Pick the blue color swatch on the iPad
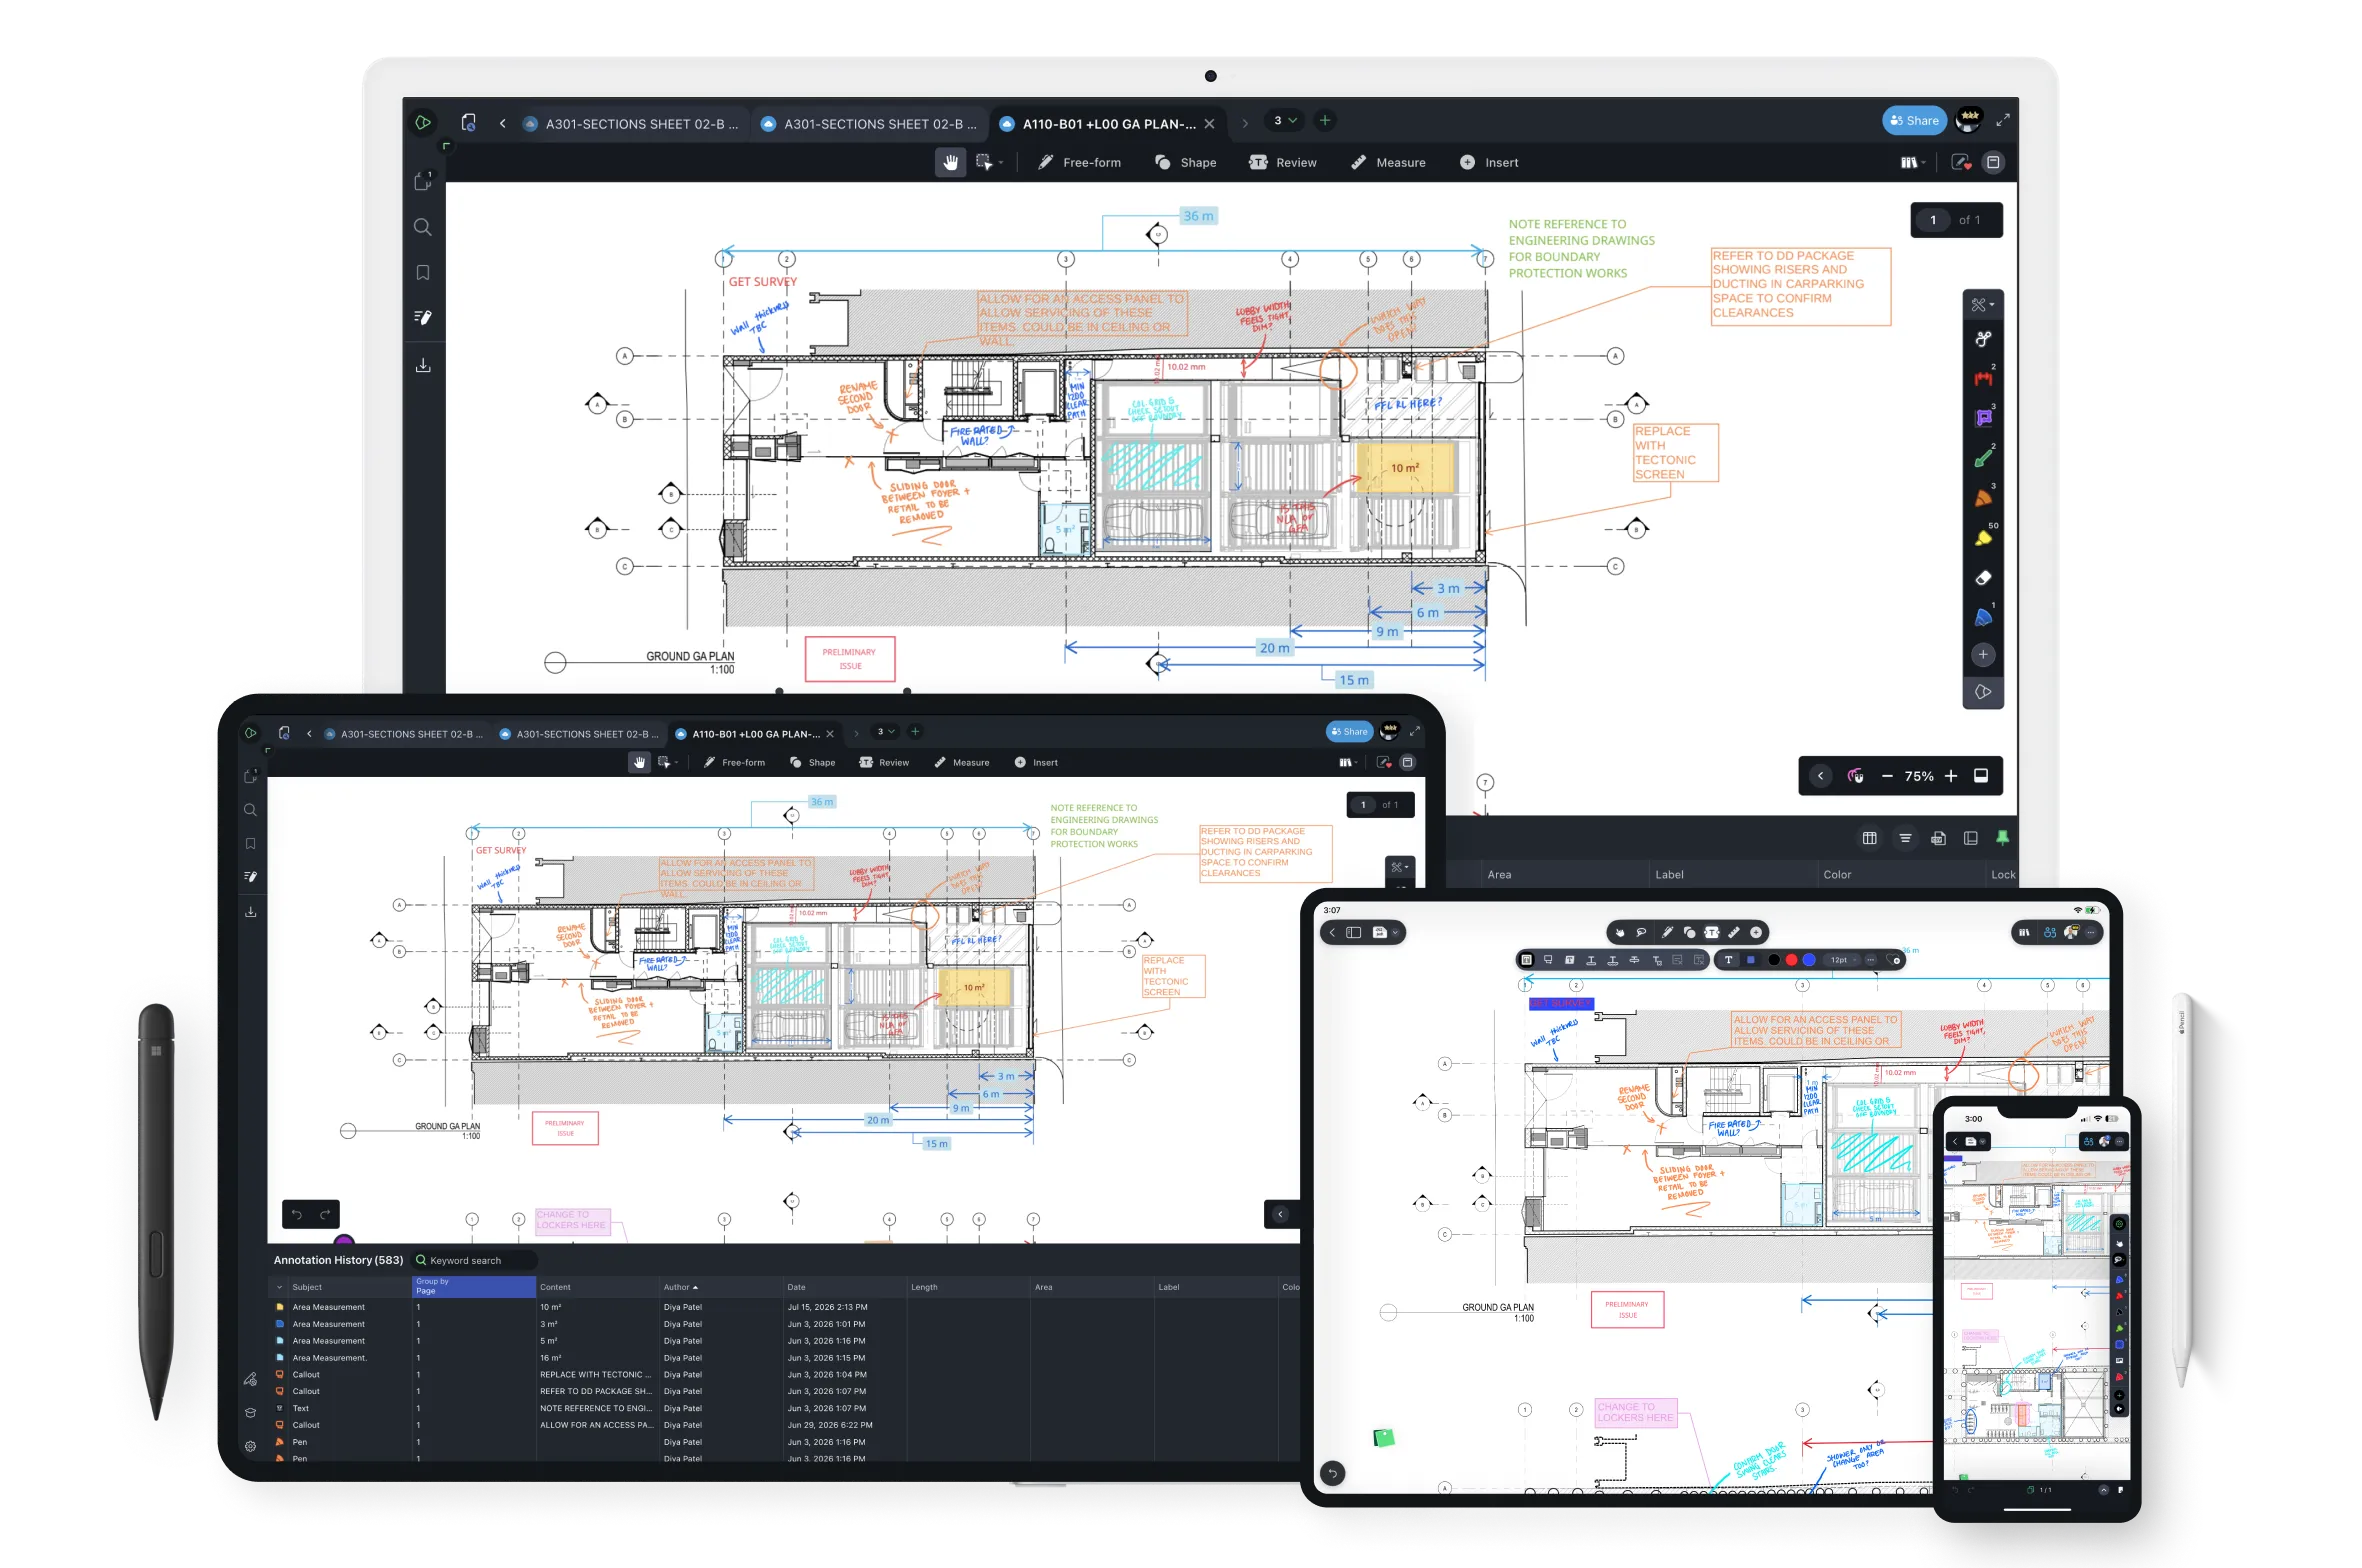This screenshot has width=2362, height=1568. point(1809,960)
